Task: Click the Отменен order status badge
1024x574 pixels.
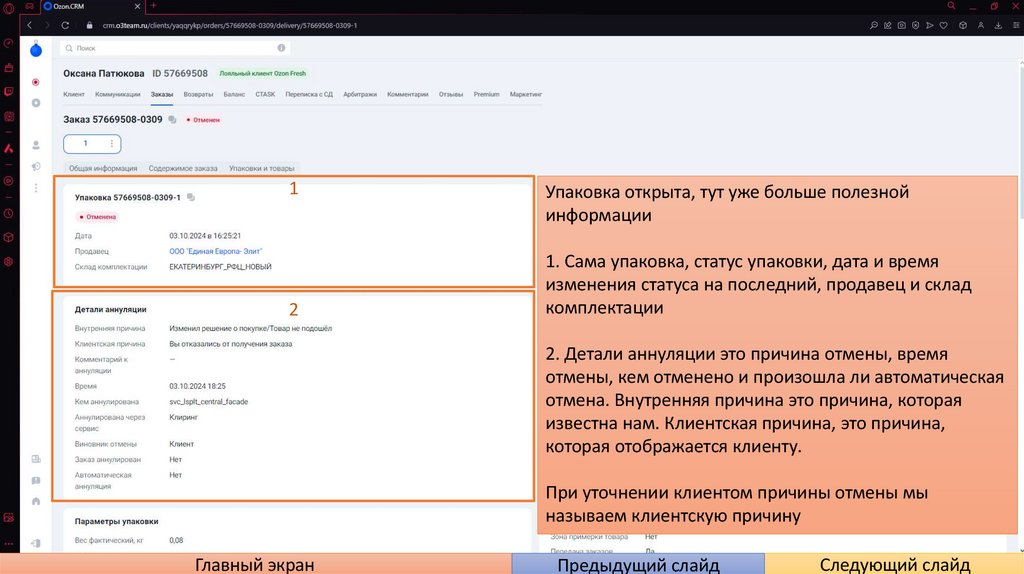Action: pos(203,120)
